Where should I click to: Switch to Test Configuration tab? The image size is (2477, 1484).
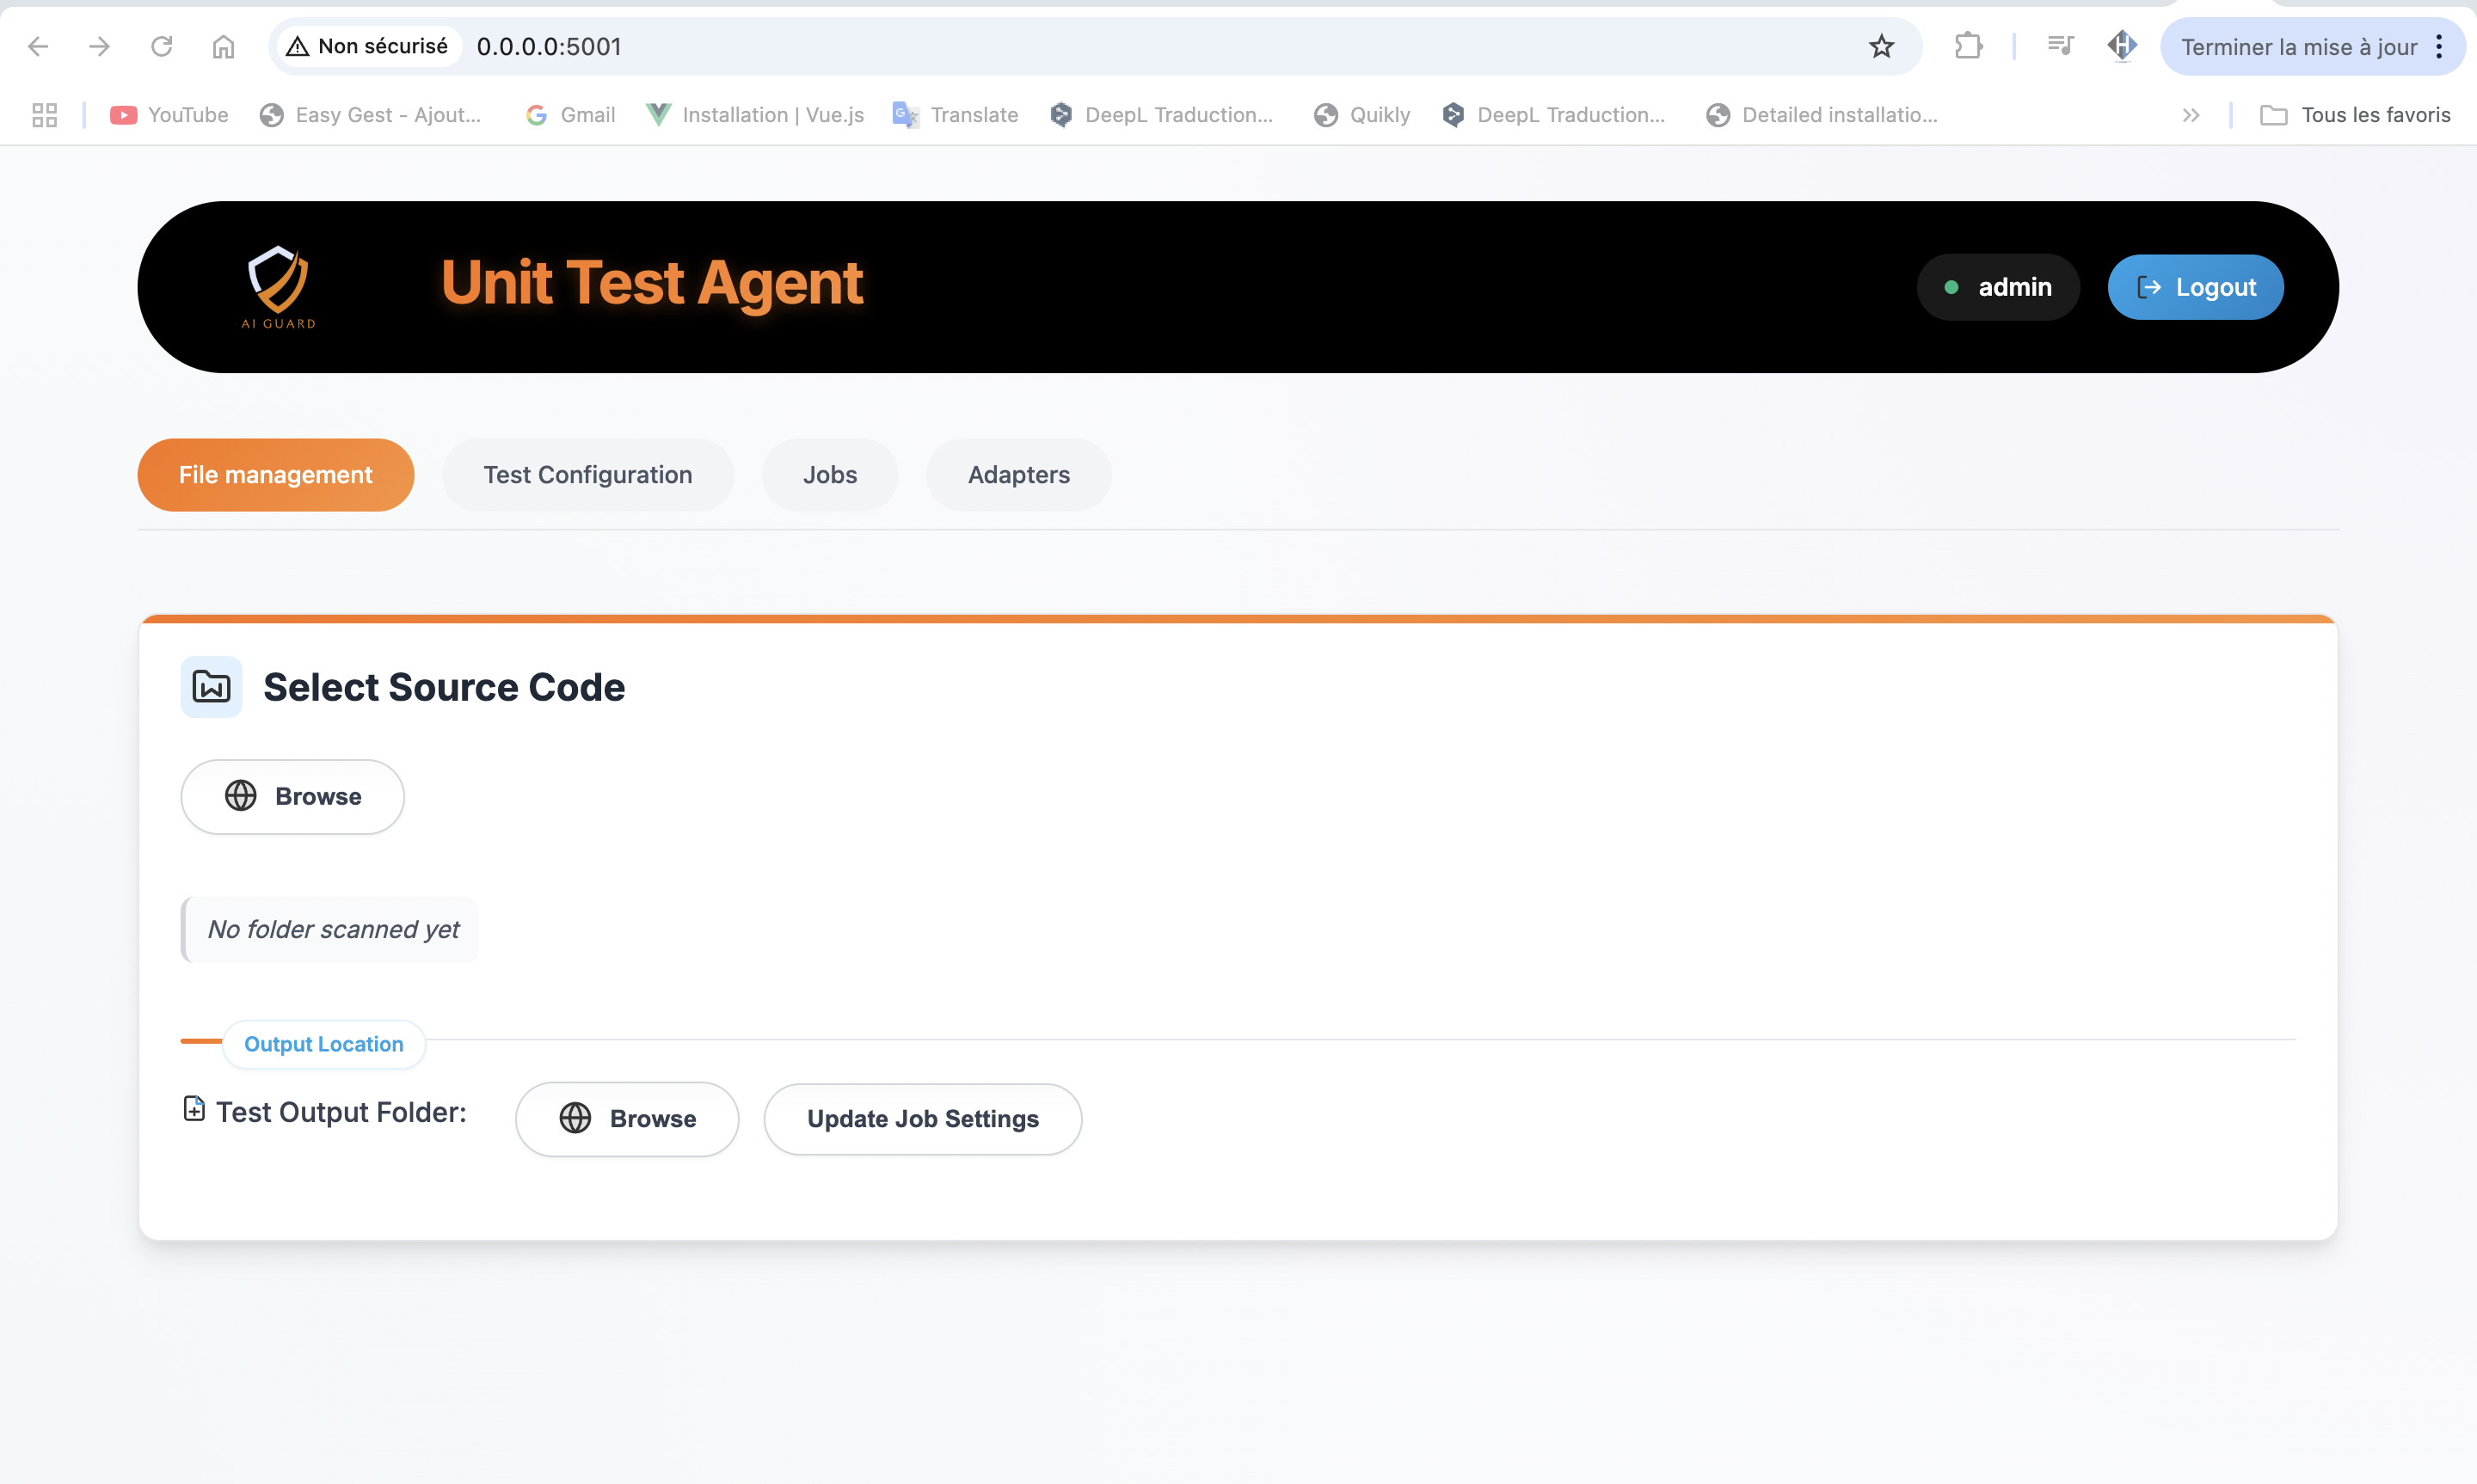pos(587,475)
